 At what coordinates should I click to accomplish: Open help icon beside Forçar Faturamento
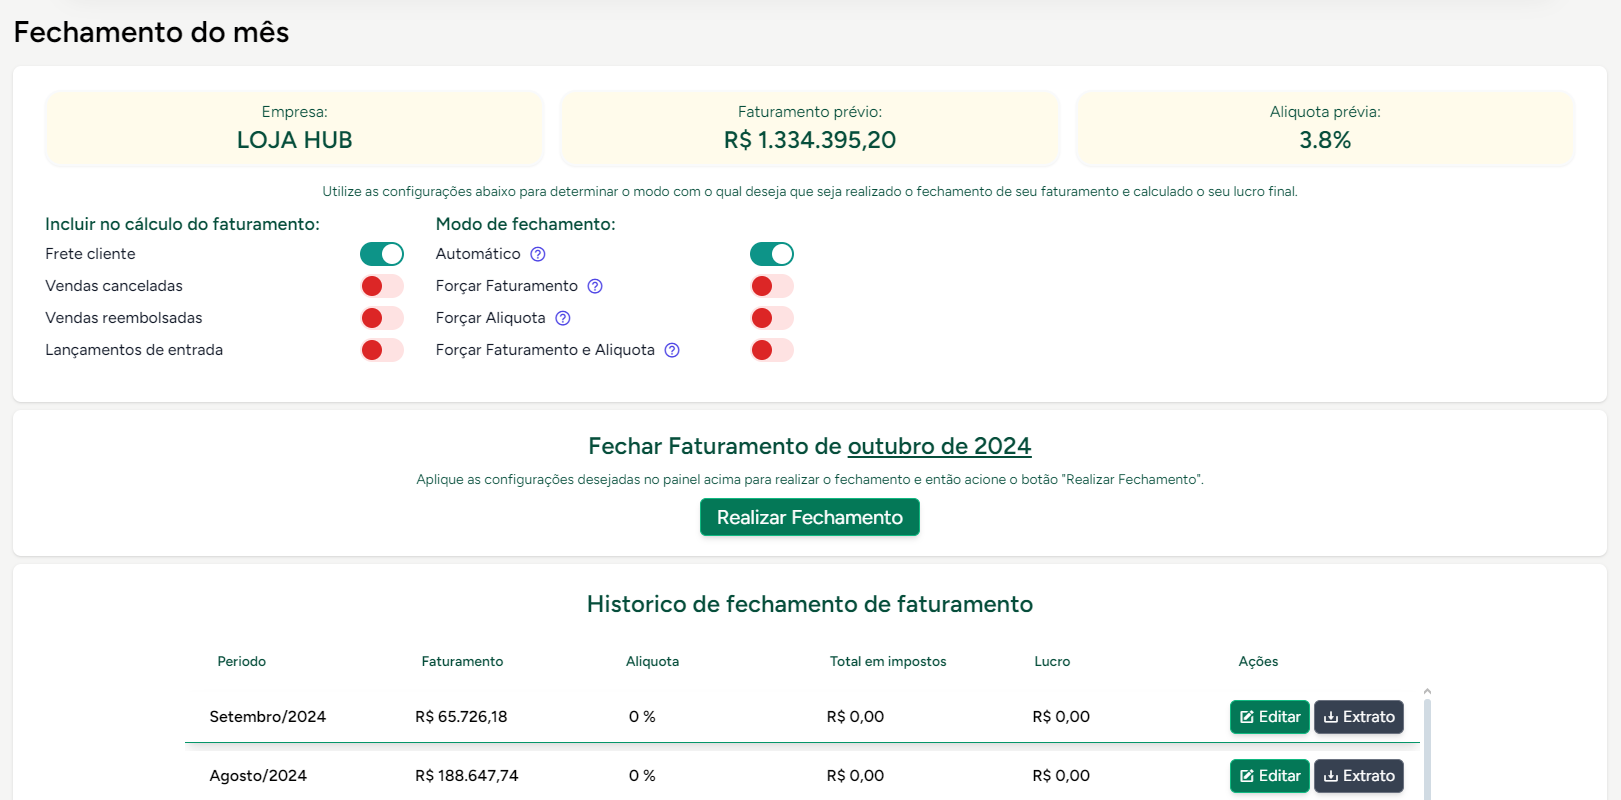point(595,286)
